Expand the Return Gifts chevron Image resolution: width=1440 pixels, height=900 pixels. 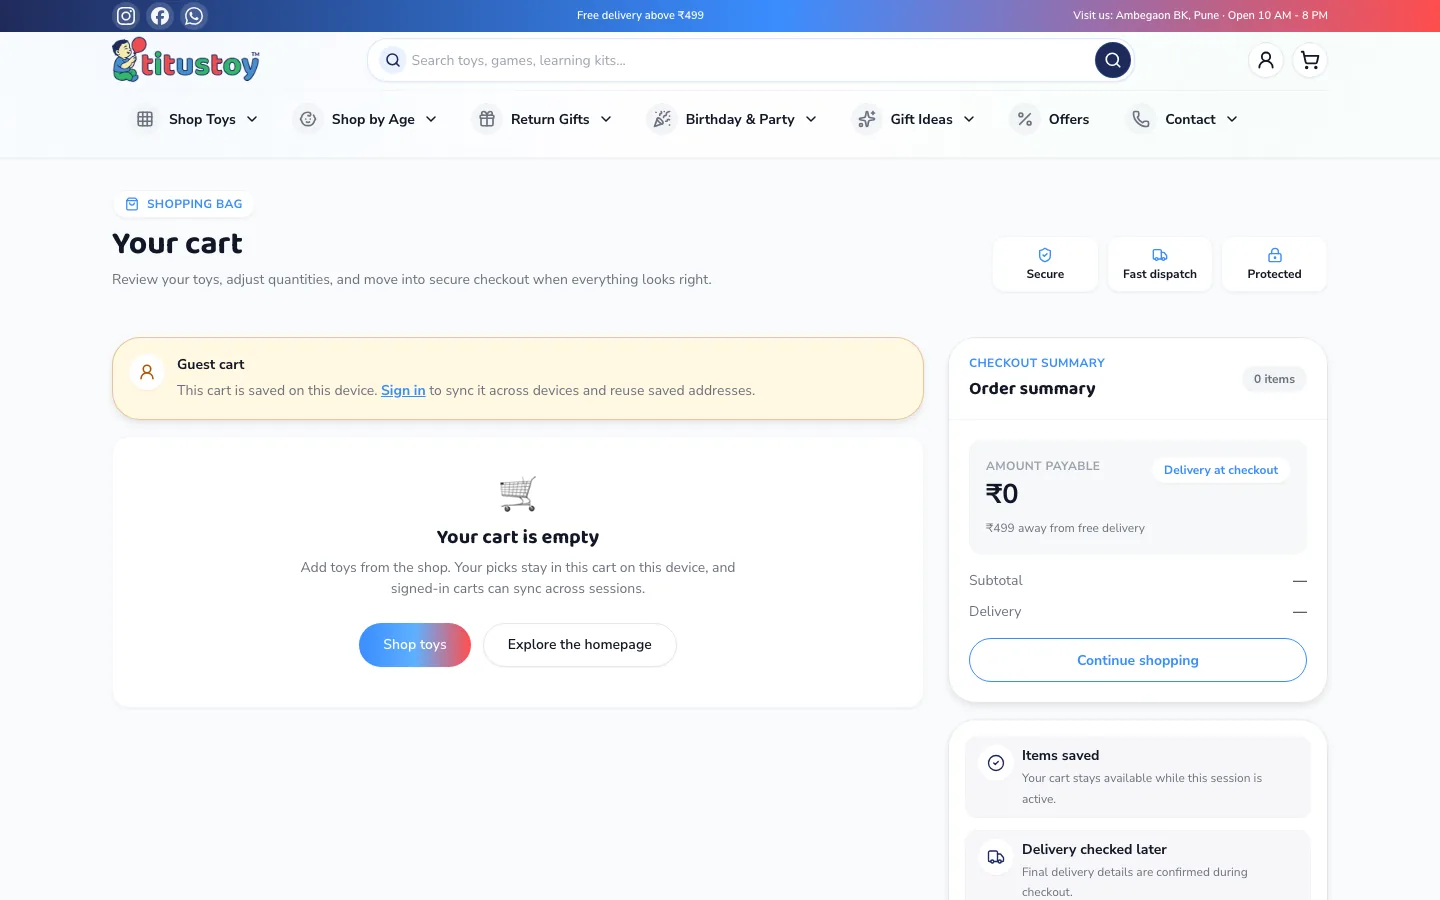(x=606, y=119)
